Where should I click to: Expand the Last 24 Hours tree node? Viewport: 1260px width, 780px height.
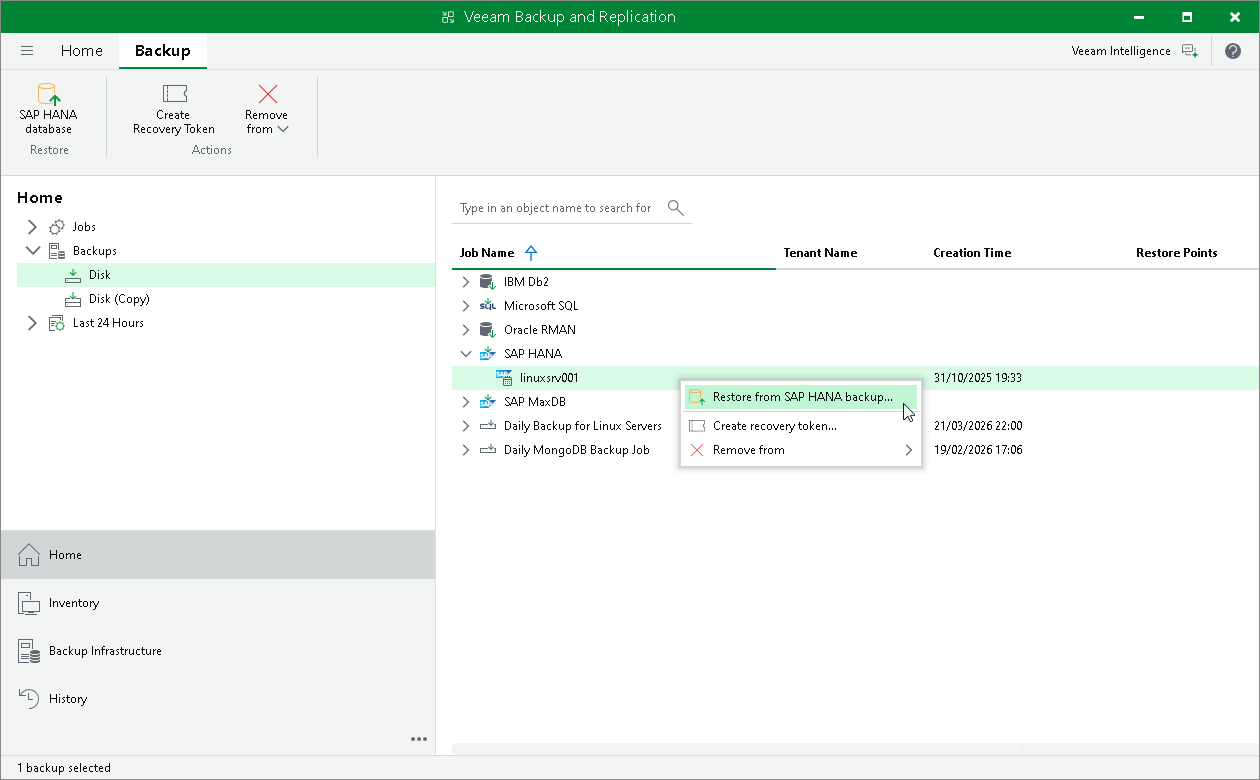[x=32, y=323]
